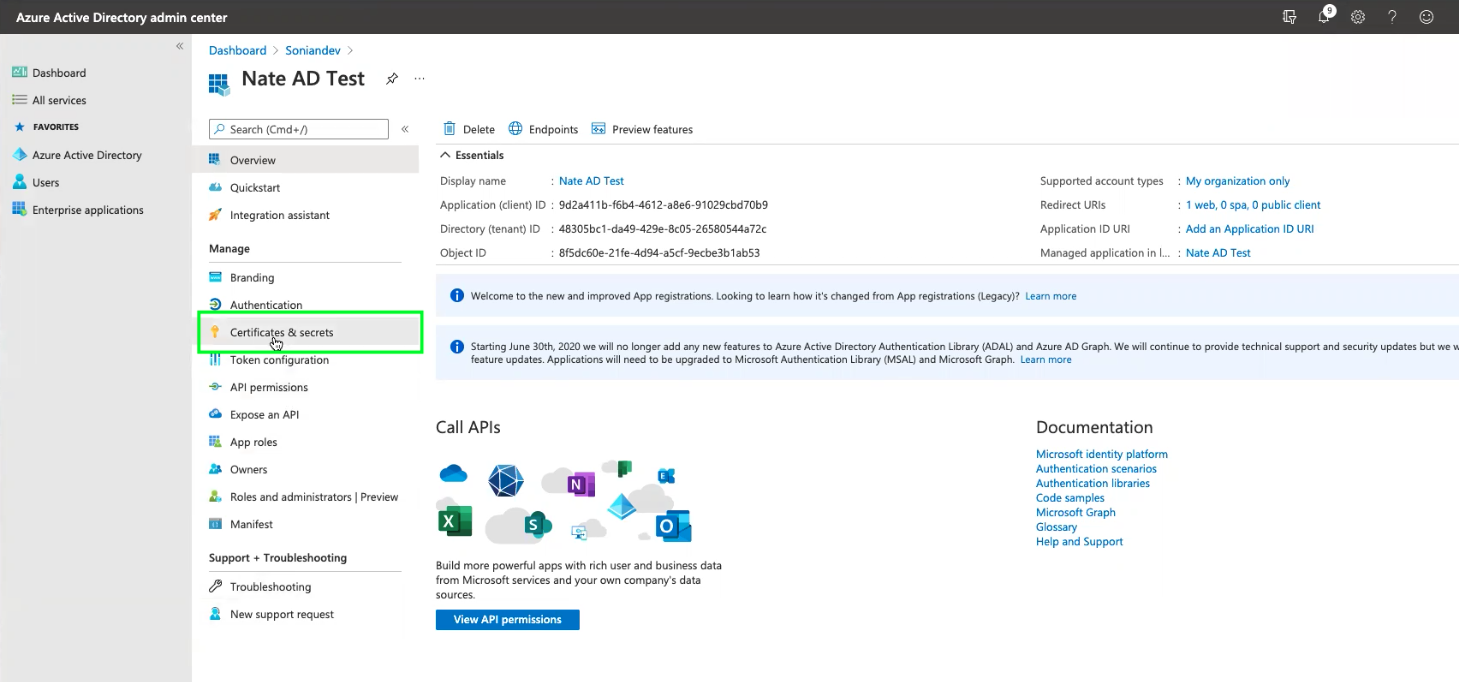
Task: Open more options ellipsis beside title
Action: click(419, 78)
